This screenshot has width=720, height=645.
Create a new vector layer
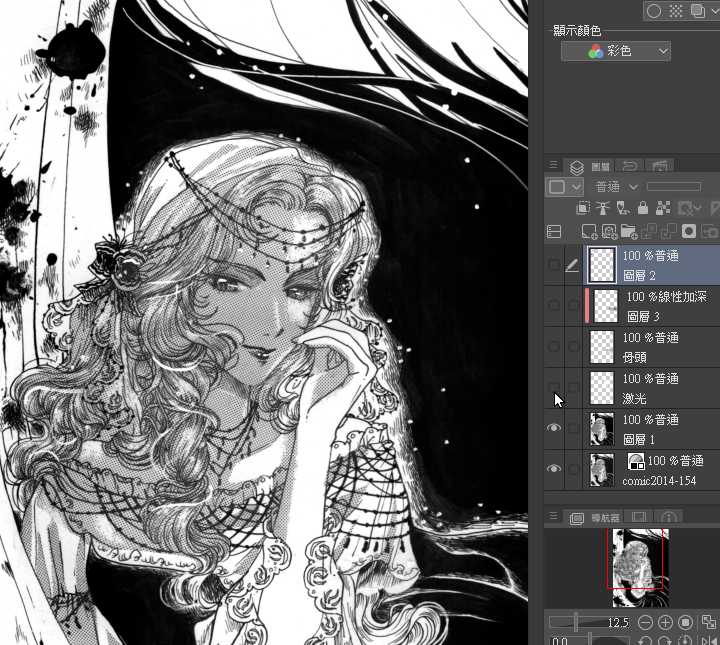(x=609, y=231)
